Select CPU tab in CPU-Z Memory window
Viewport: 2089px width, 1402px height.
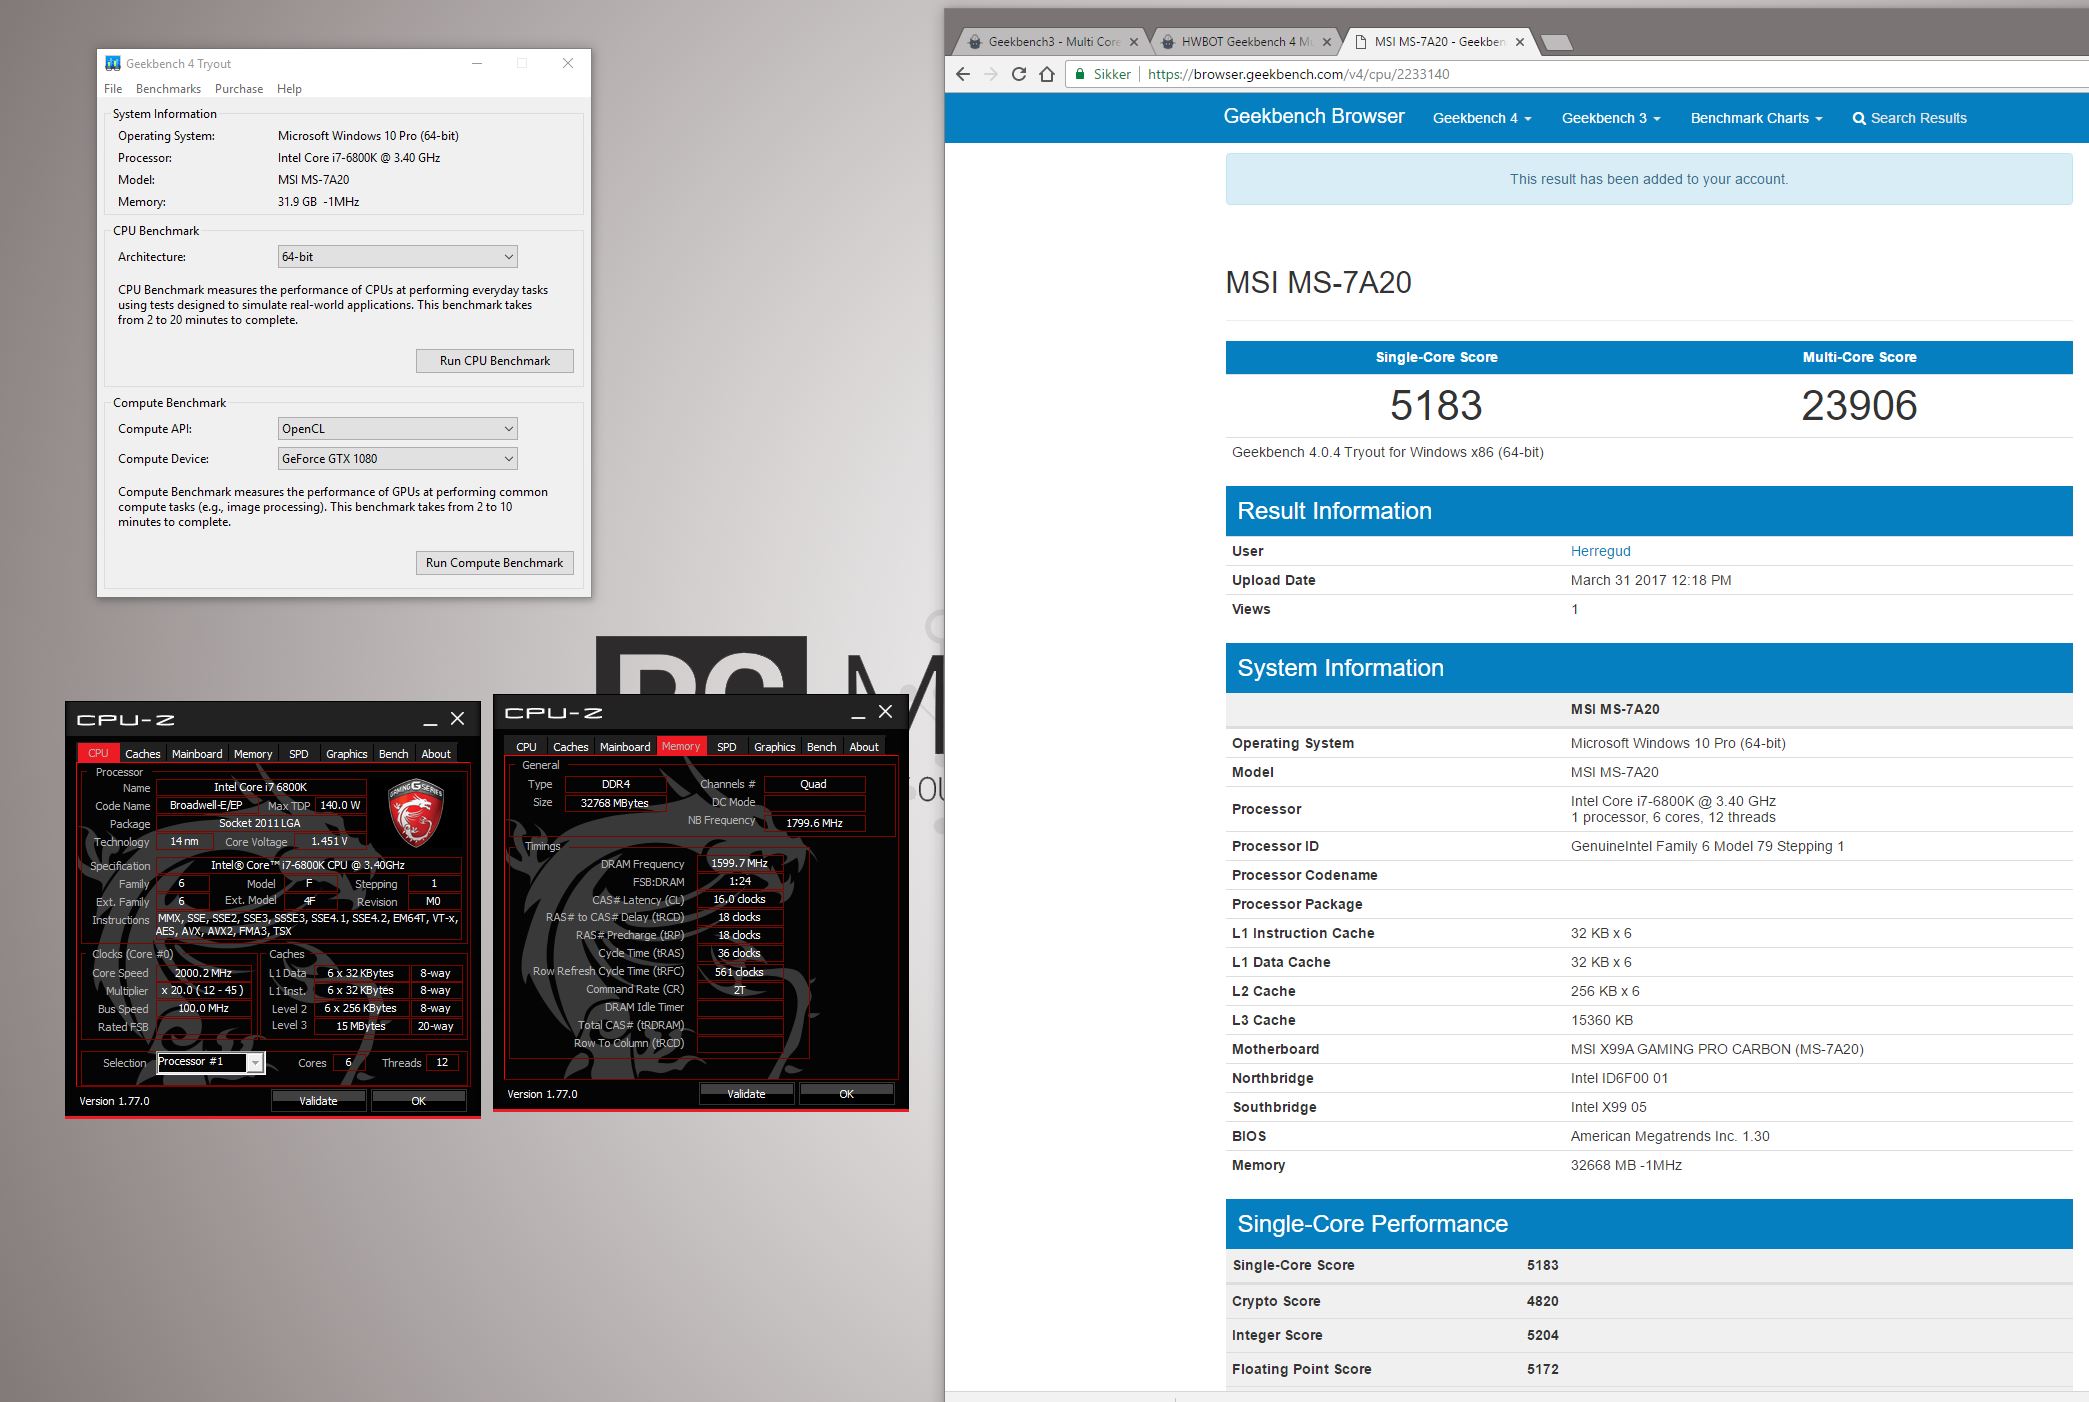click(526, 747)
